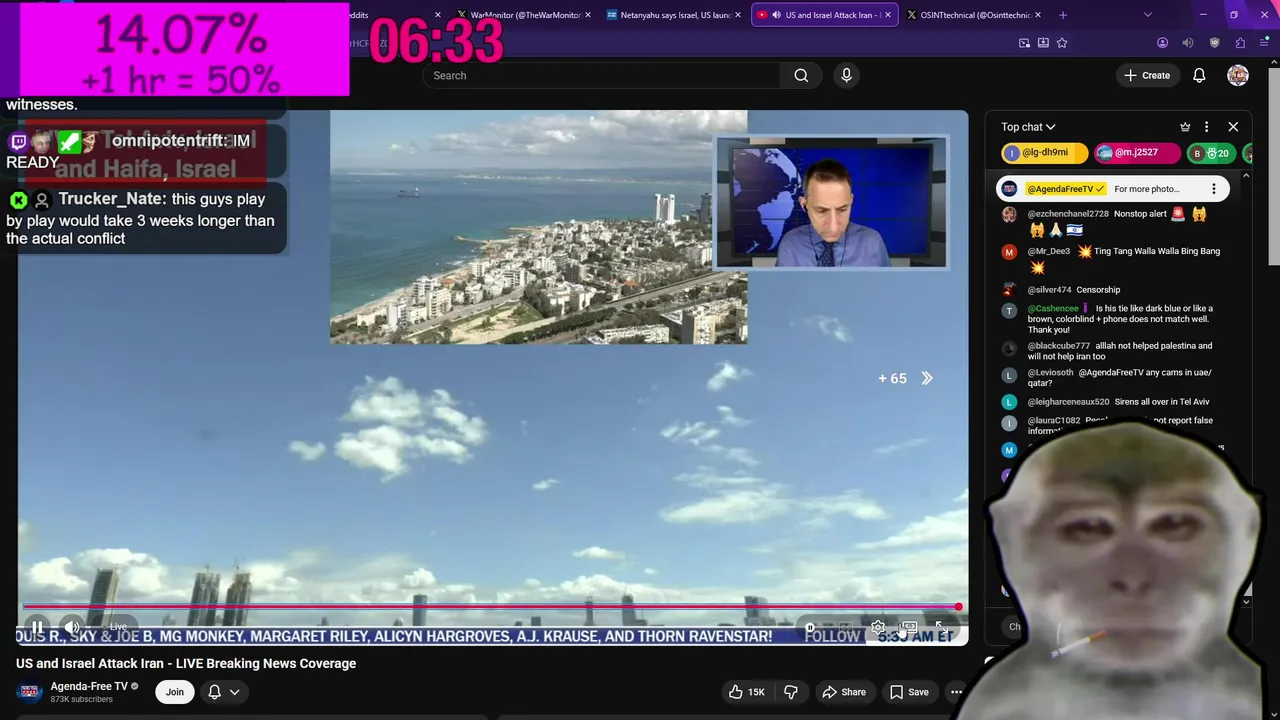Save the video to a playlist

909,692
